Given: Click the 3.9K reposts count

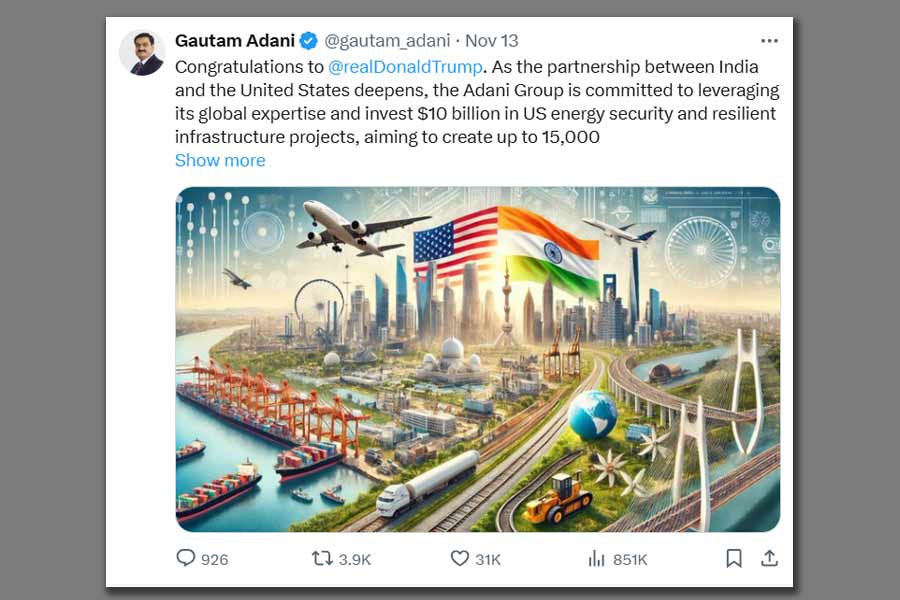Looking at the screenshot, I should coord(355,559).
